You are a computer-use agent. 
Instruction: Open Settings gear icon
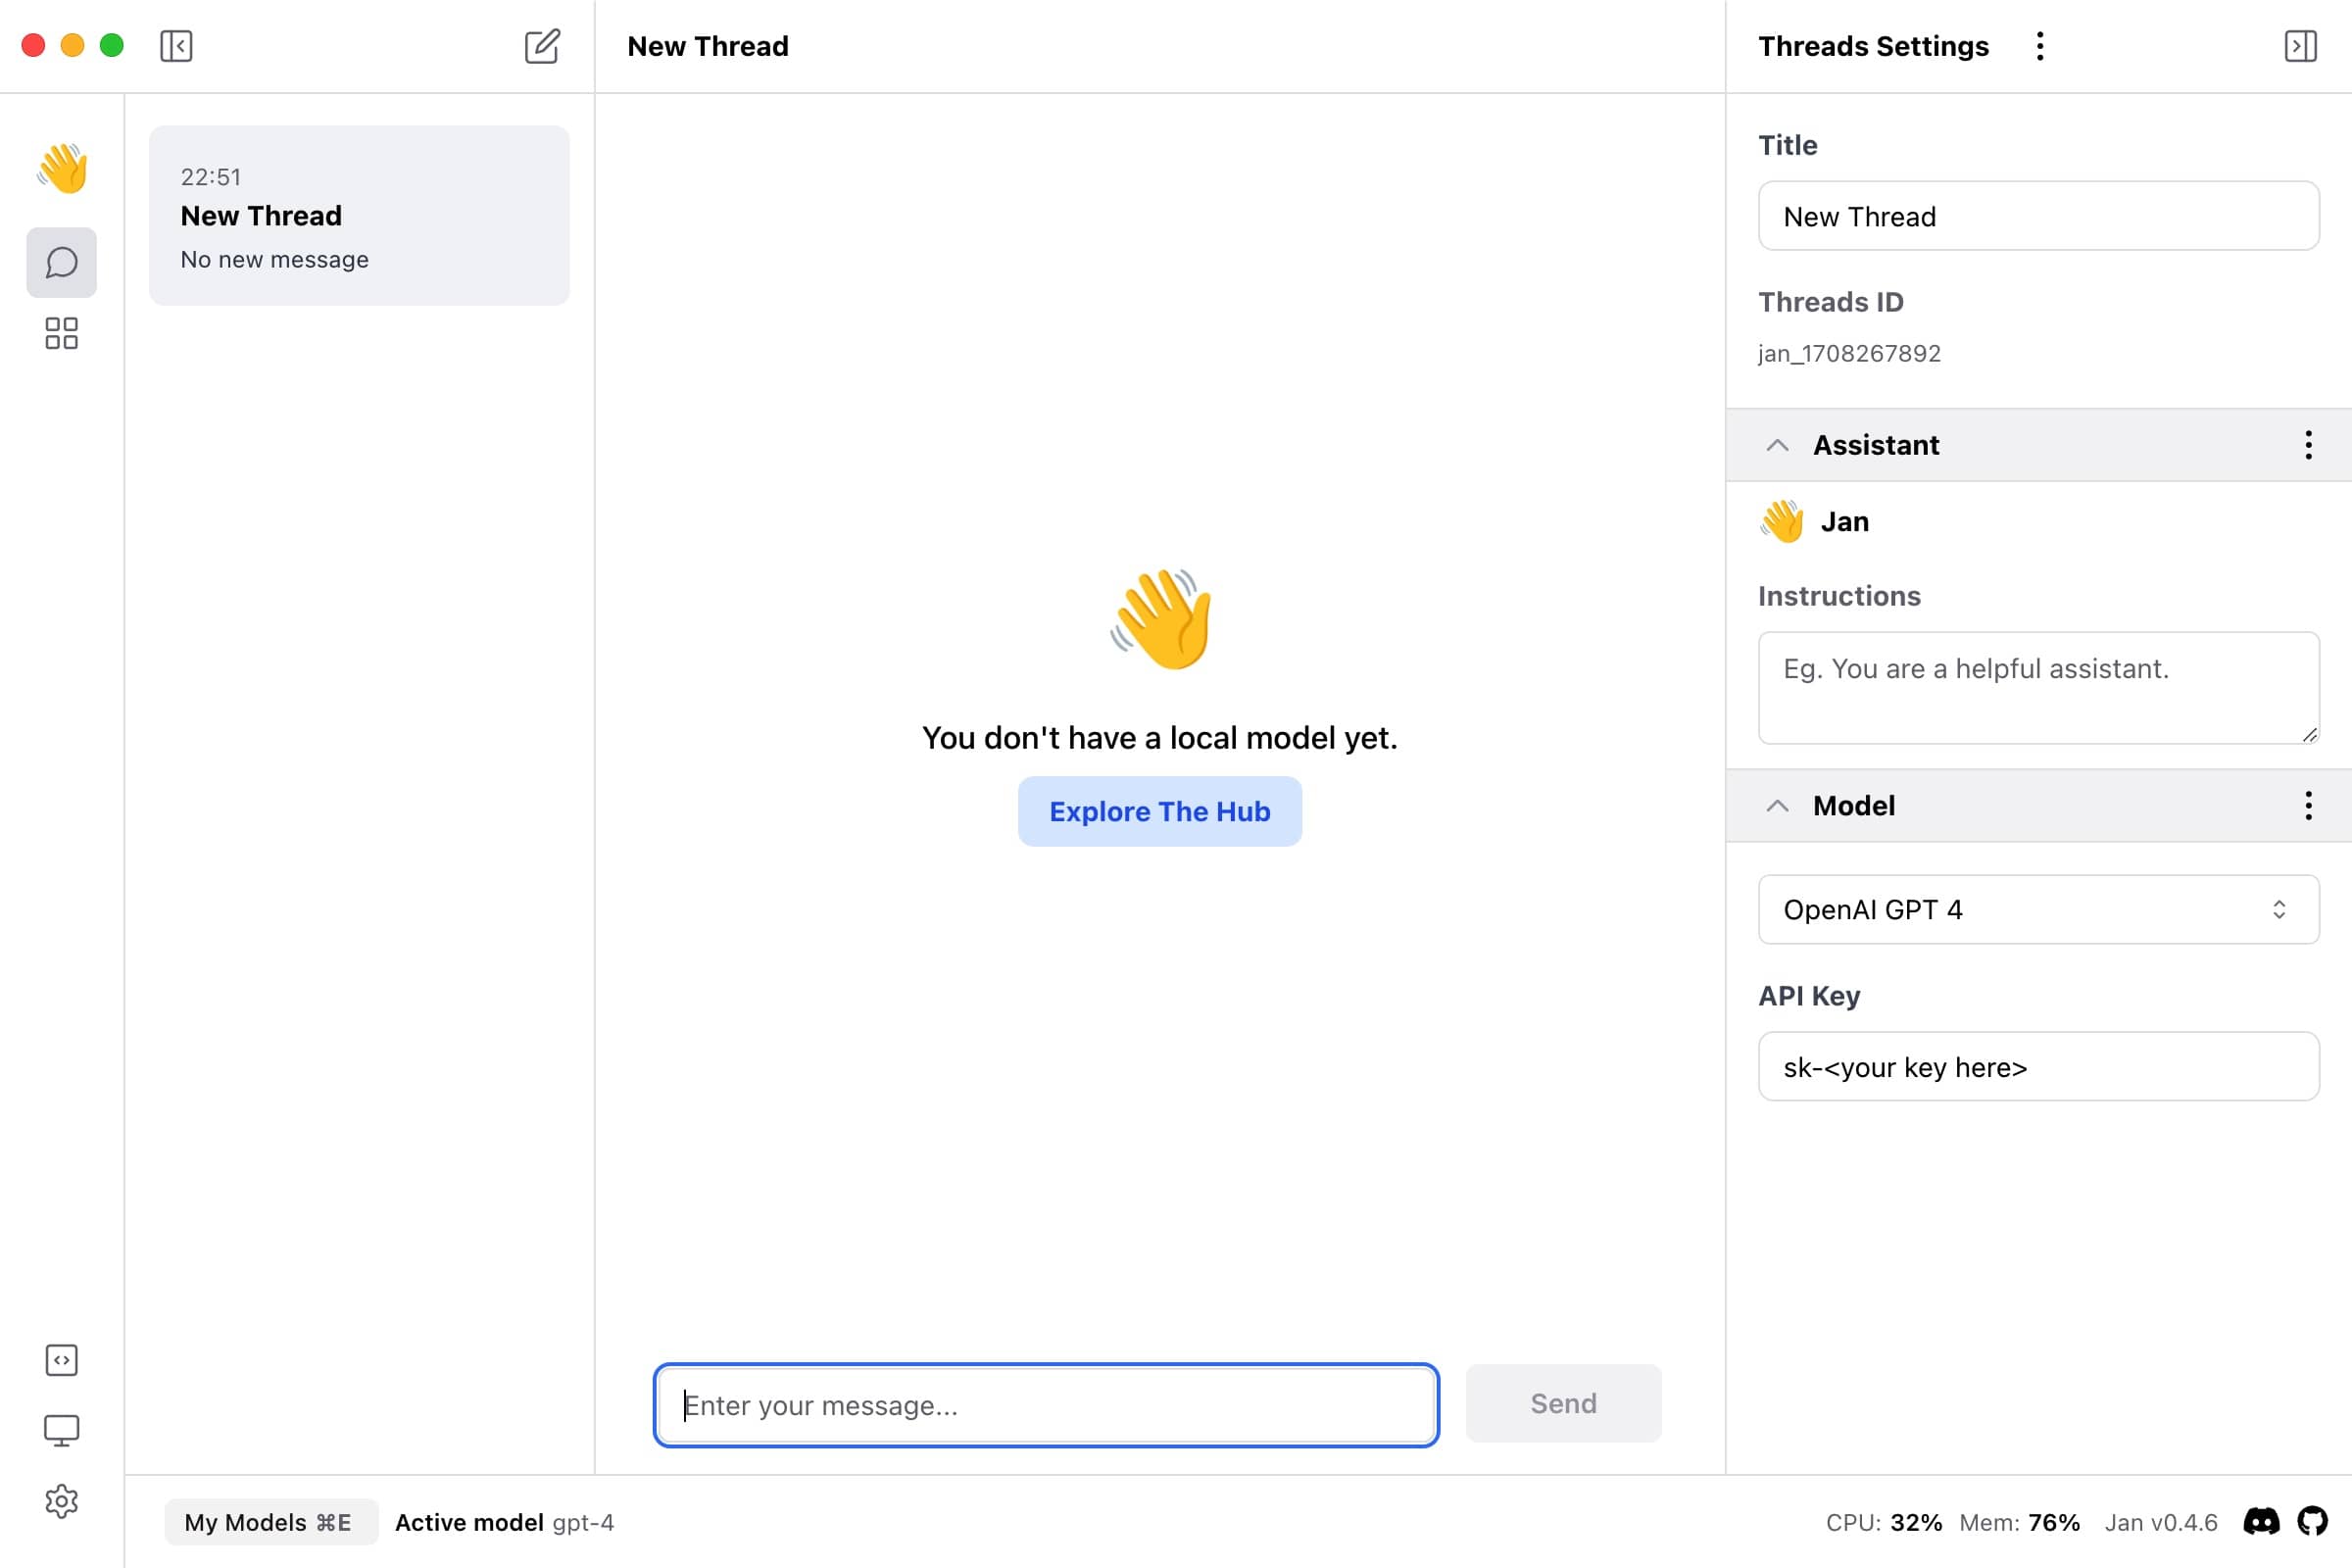coord(62,1501)
